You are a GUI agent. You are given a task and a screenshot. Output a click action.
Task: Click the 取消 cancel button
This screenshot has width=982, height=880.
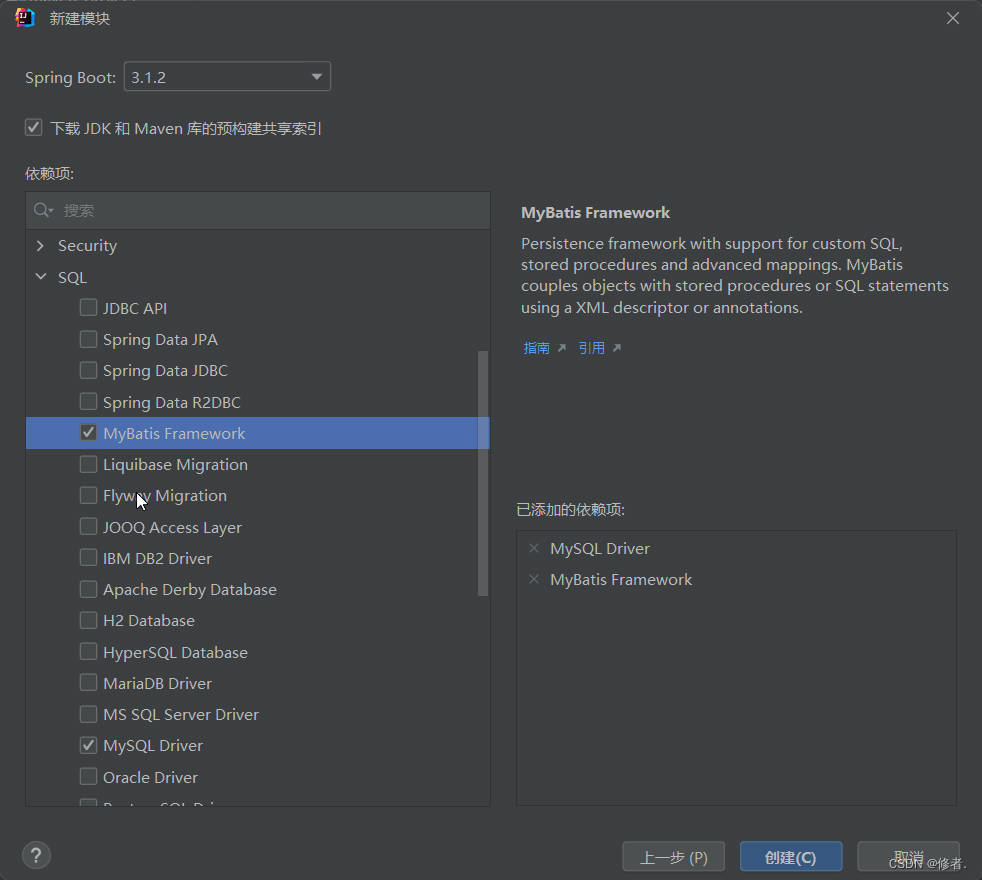pos(908,857)
